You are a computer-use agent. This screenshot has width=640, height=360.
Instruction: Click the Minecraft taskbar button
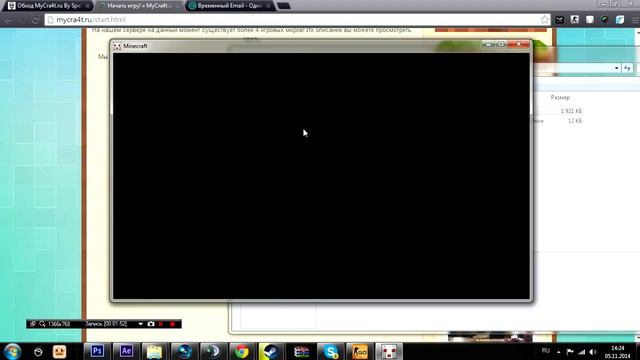389,351
